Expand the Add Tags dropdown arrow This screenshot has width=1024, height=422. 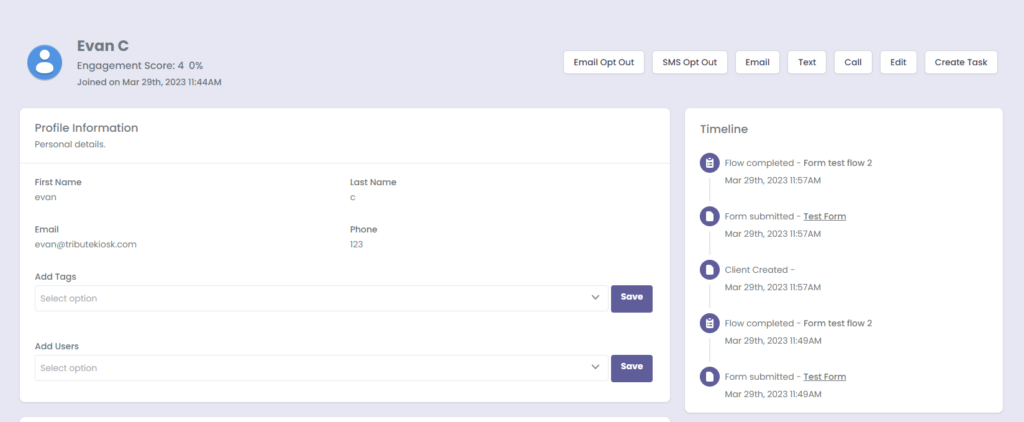(x=594, y=298)
